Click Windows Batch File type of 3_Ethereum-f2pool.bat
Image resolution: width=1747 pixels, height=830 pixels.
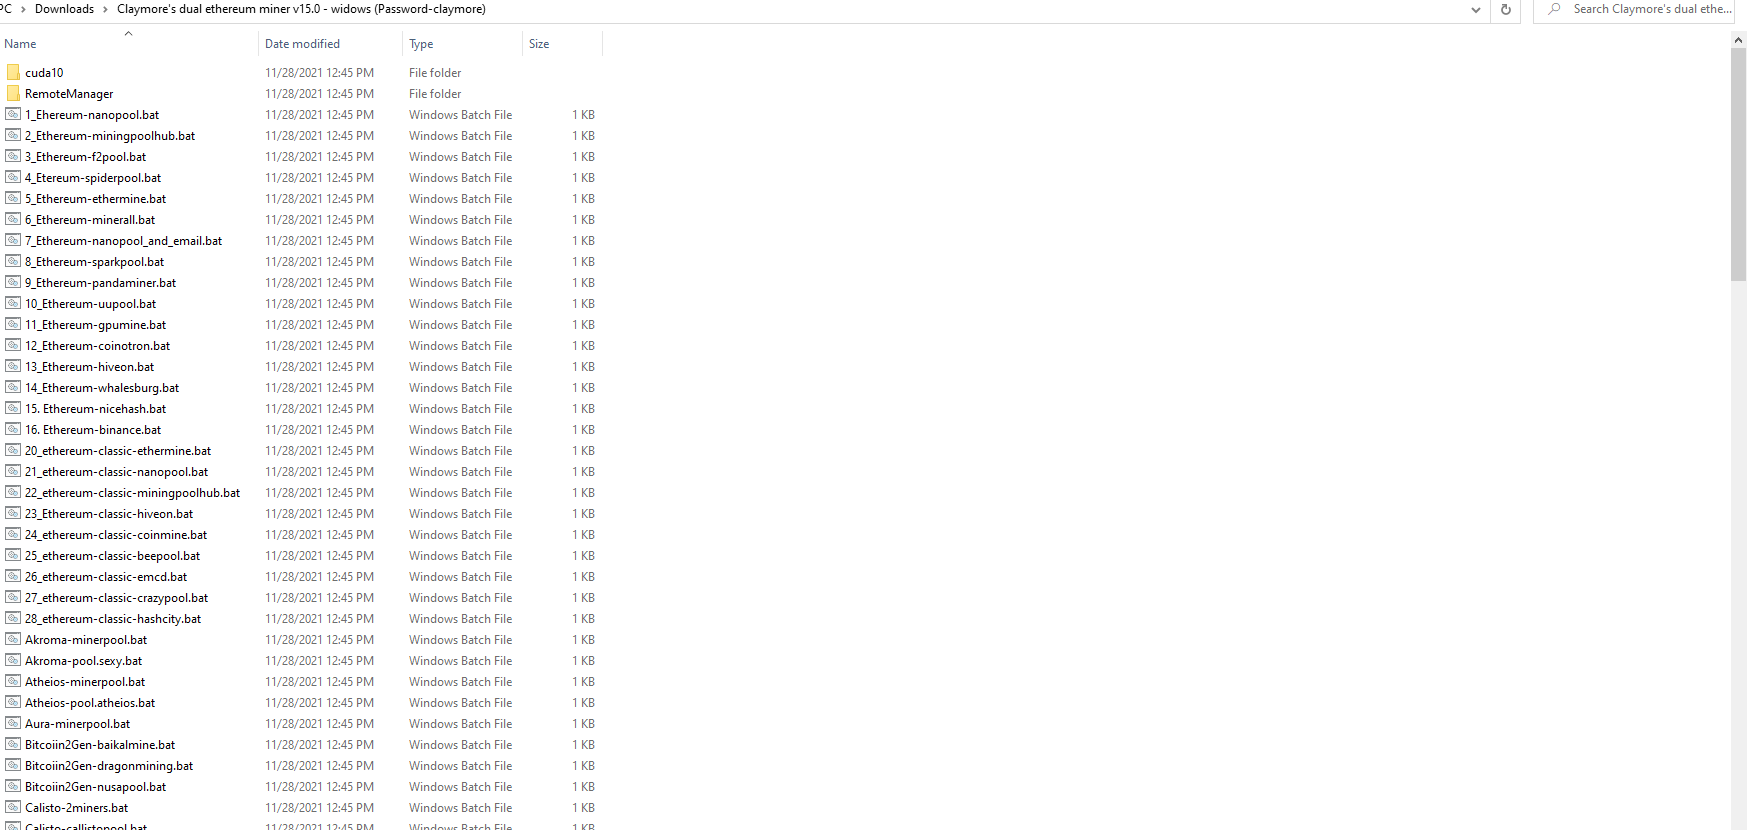[460, 156]
